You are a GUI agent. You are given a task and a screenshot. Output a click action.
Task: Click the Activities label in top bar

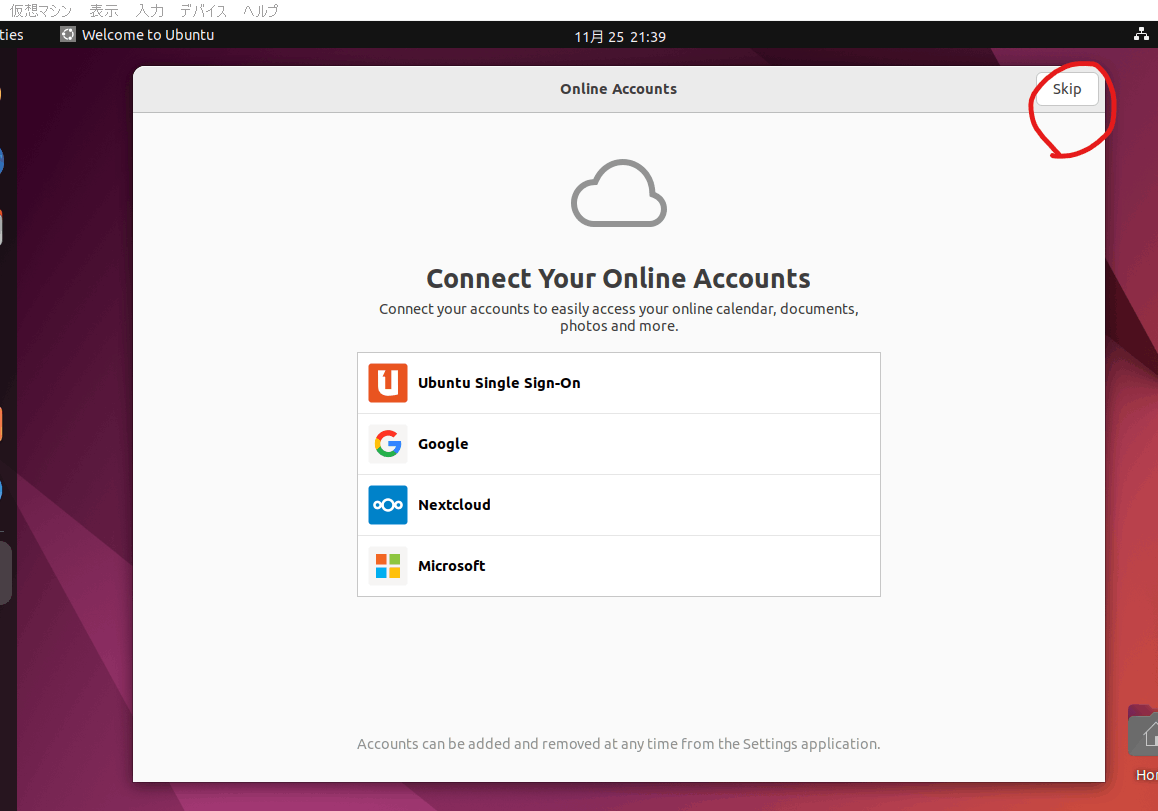[11, 35]
